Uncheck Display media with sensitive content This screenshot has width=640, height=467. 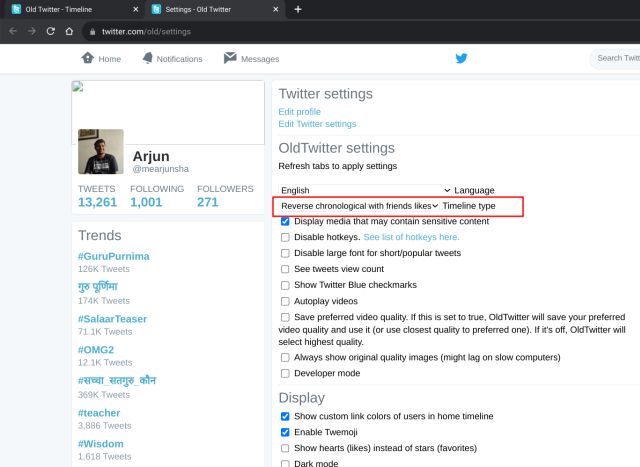285,221
